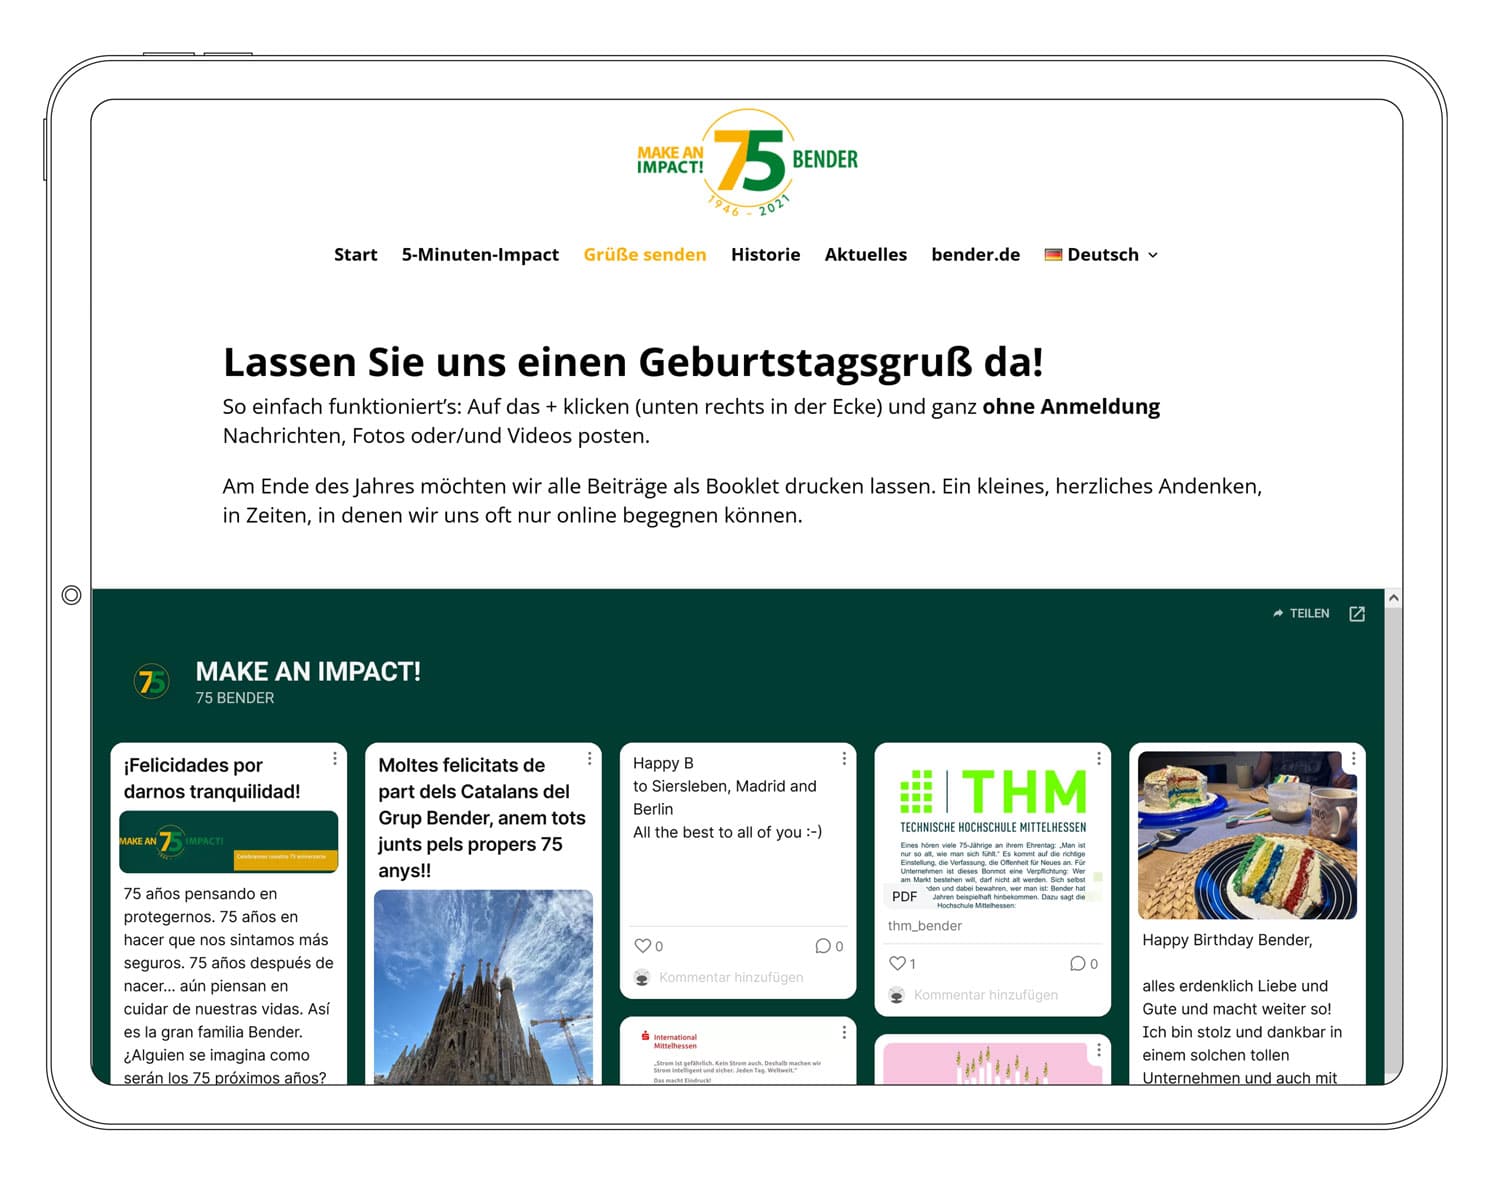This screenshot has width=1500, height=1186.
Task: Click the tablet home button circle
Action: (x=71, y=595)
